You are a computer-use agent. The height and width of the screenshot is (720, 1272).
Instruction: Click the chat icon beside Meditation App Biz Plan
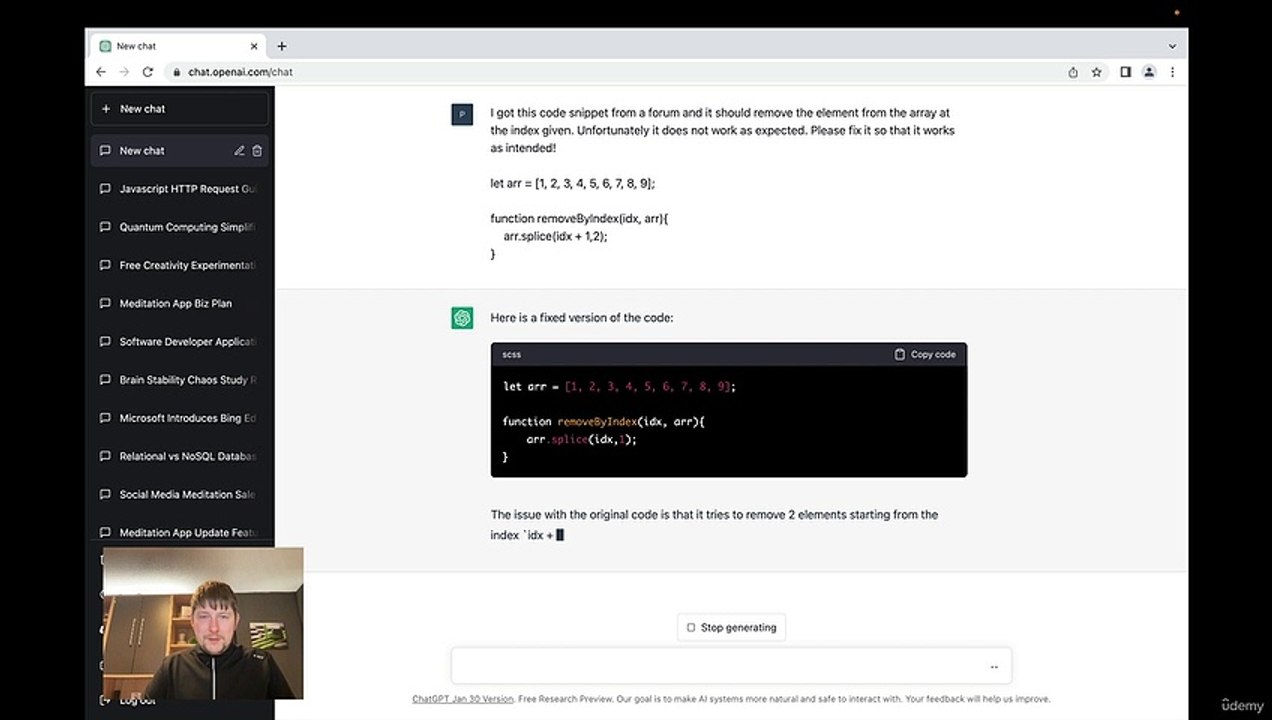[x=105, y=303]
